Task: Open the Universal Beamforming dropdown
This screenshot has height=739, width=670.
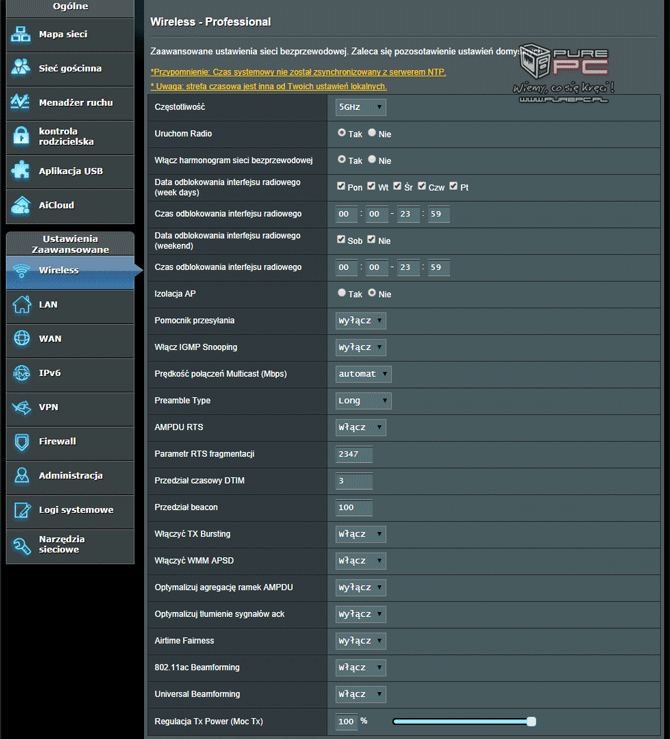Action: pos(361,694)
